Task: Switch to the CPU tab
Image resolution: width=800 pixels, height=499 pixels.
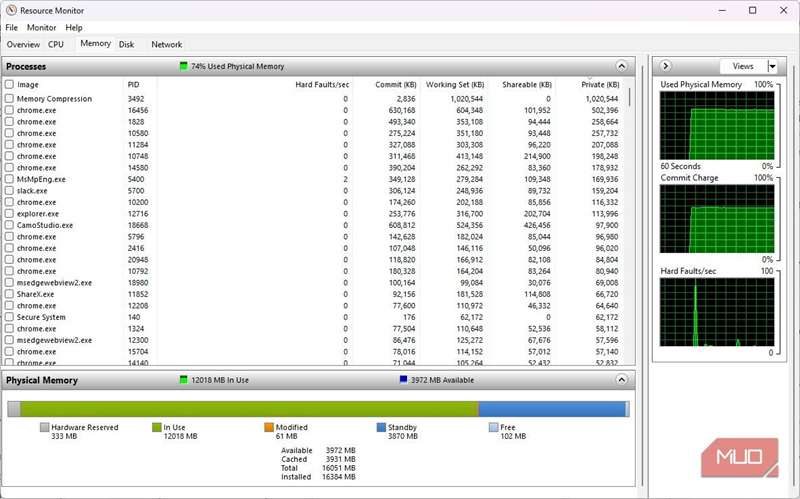Action: 56,44
